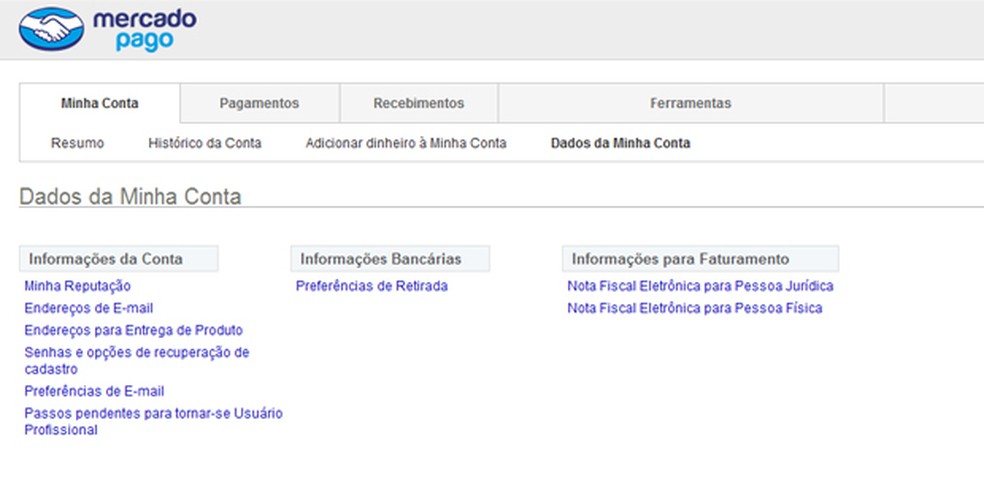Click Nota Fiscal Eletrônica para Pessoa Física
984x482 pixels.
click(x=694, y=308)
